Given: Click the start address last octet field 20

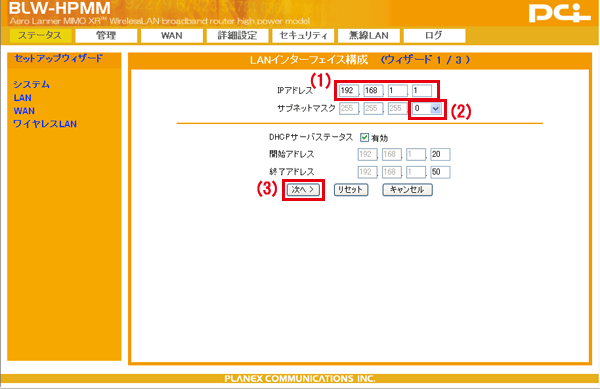Looking at the screenshot, I should click(440, 154).
